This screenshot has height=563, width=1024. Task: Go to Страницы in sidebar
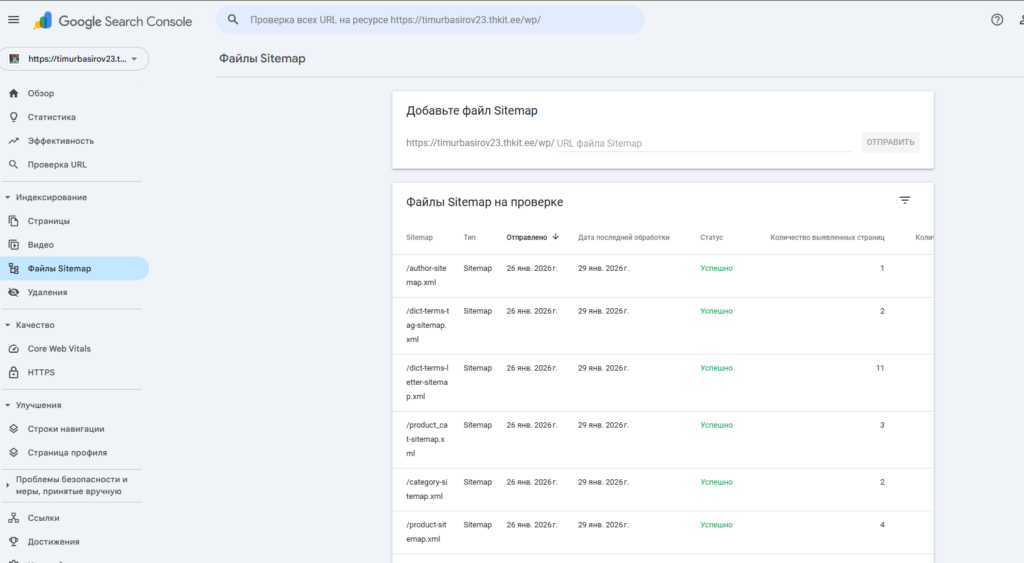coord(48,221)
